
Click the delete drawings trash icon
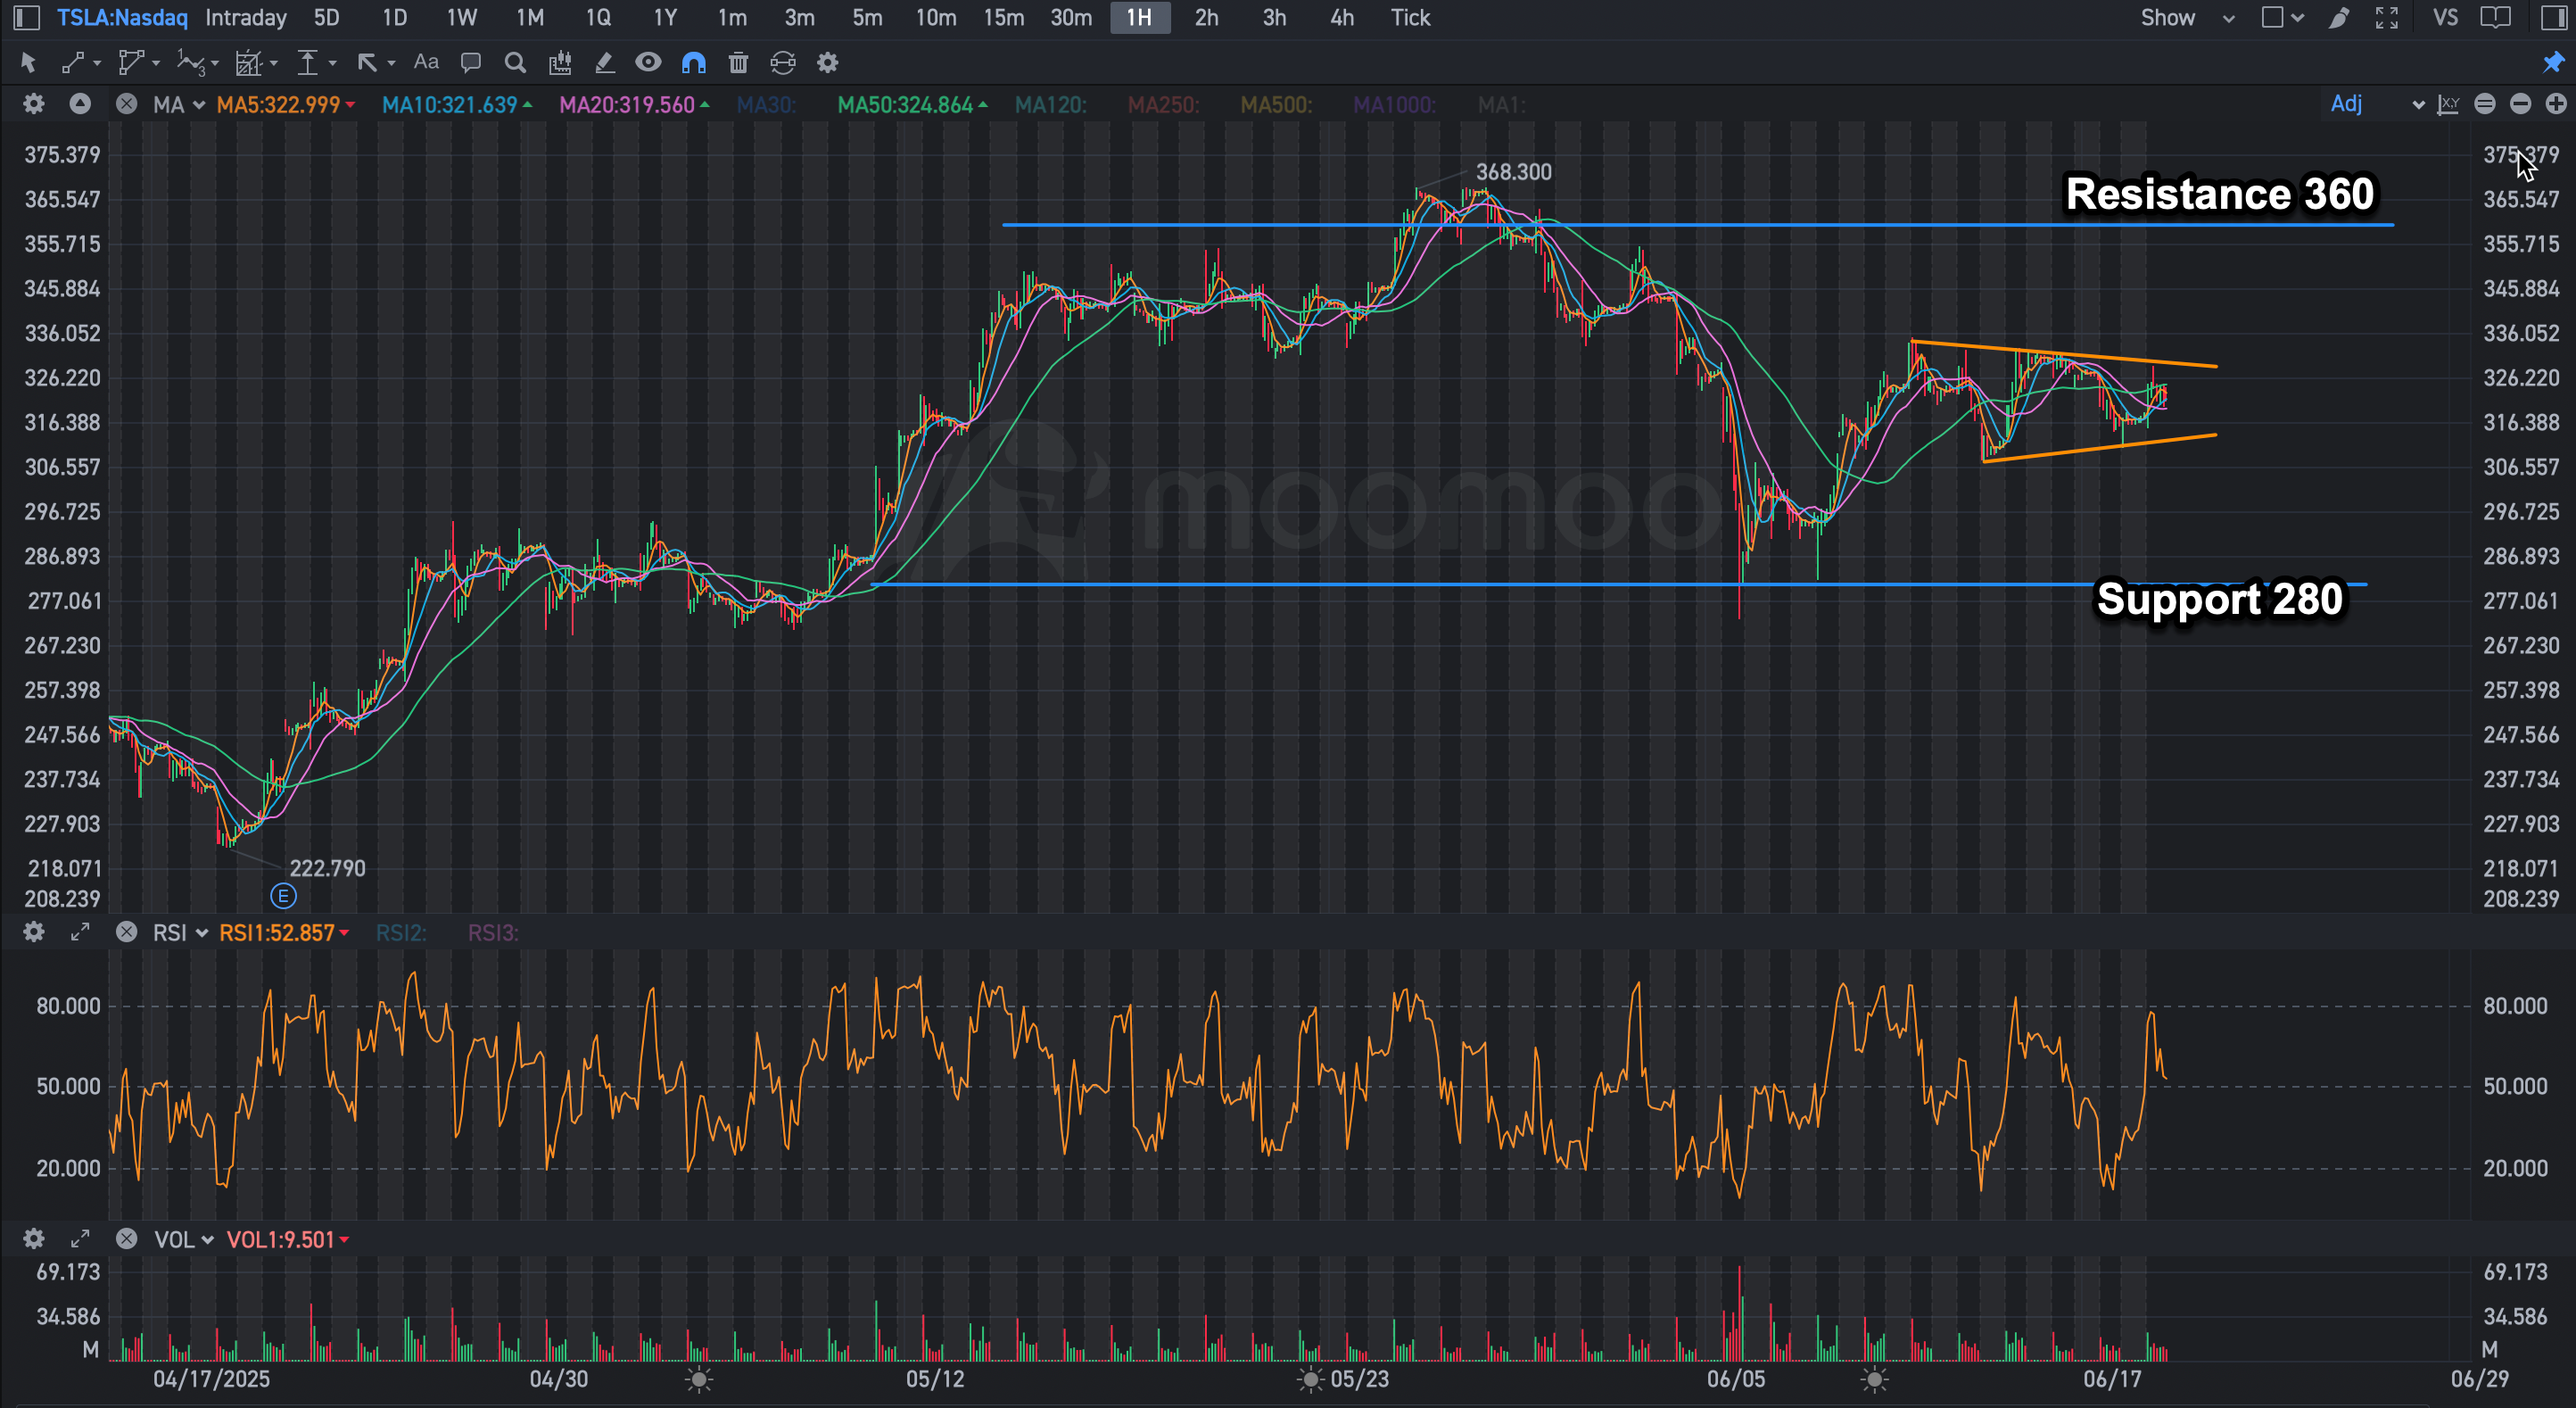coord(738,63)
